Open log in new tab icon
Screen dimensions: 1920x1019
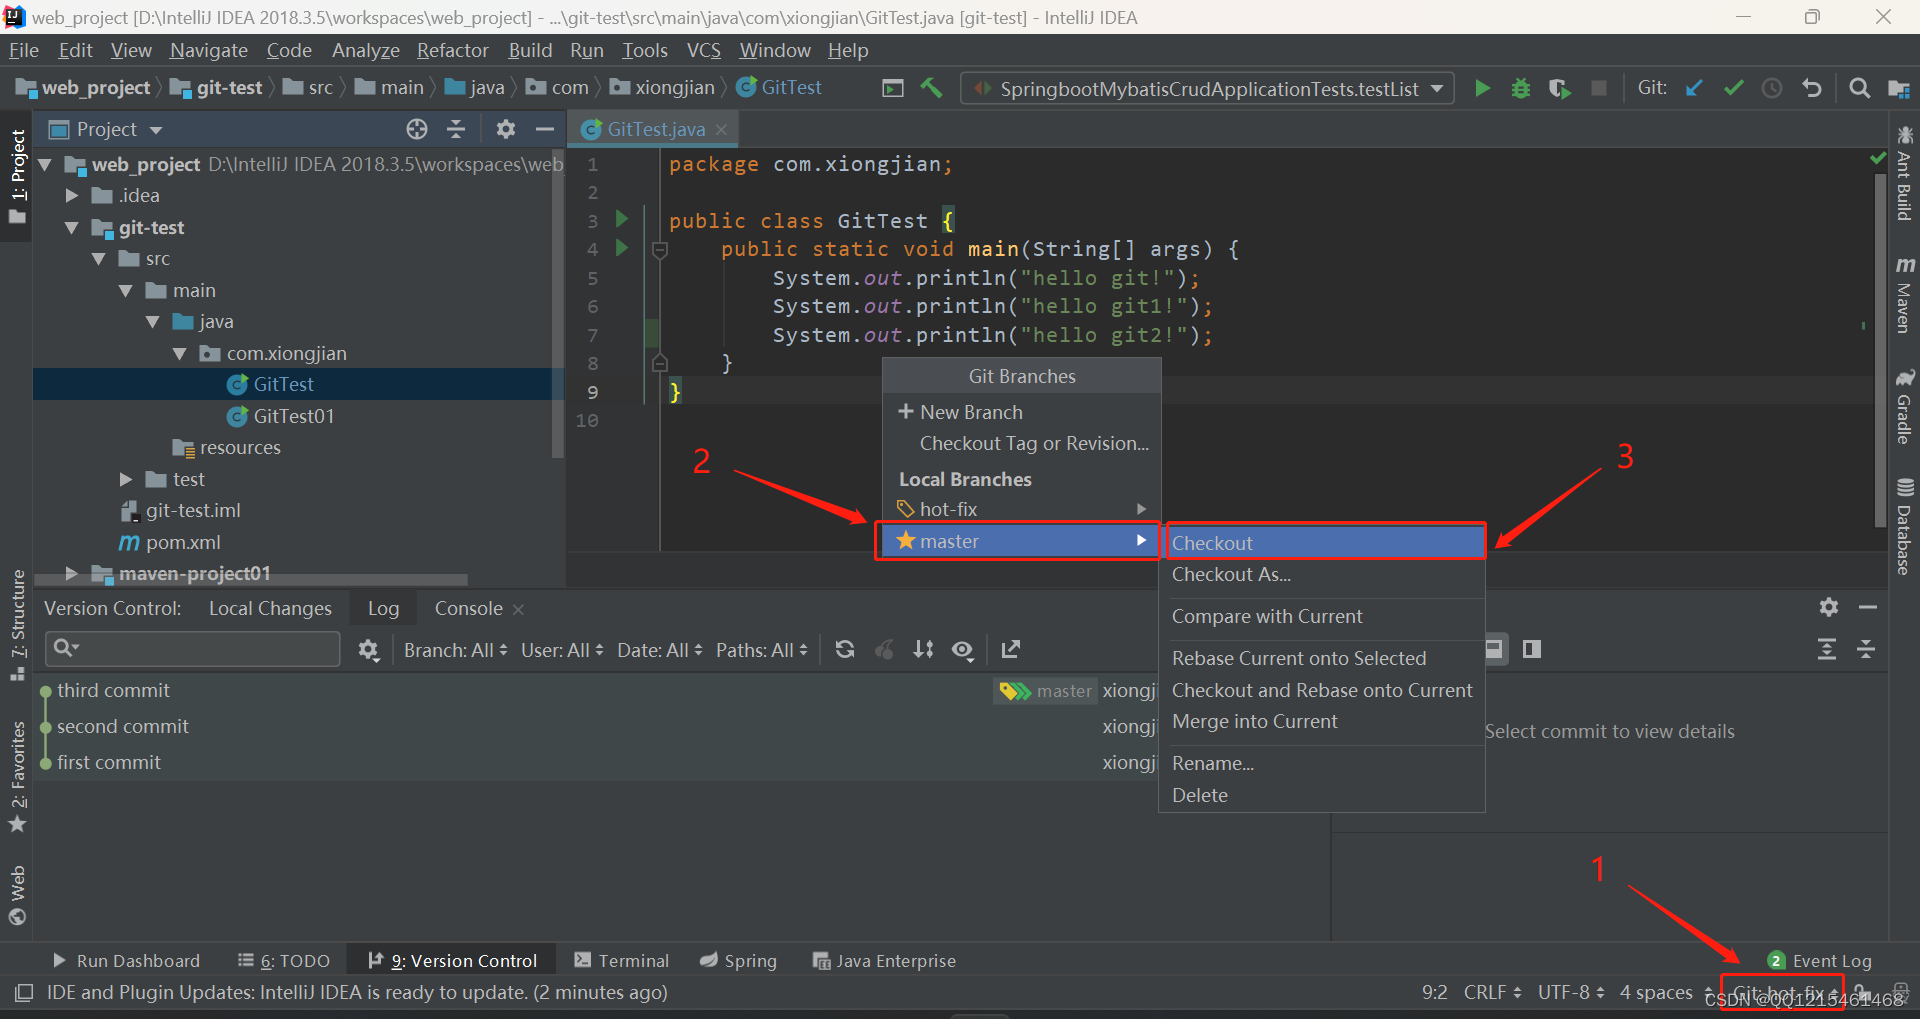pos(1011,650)
